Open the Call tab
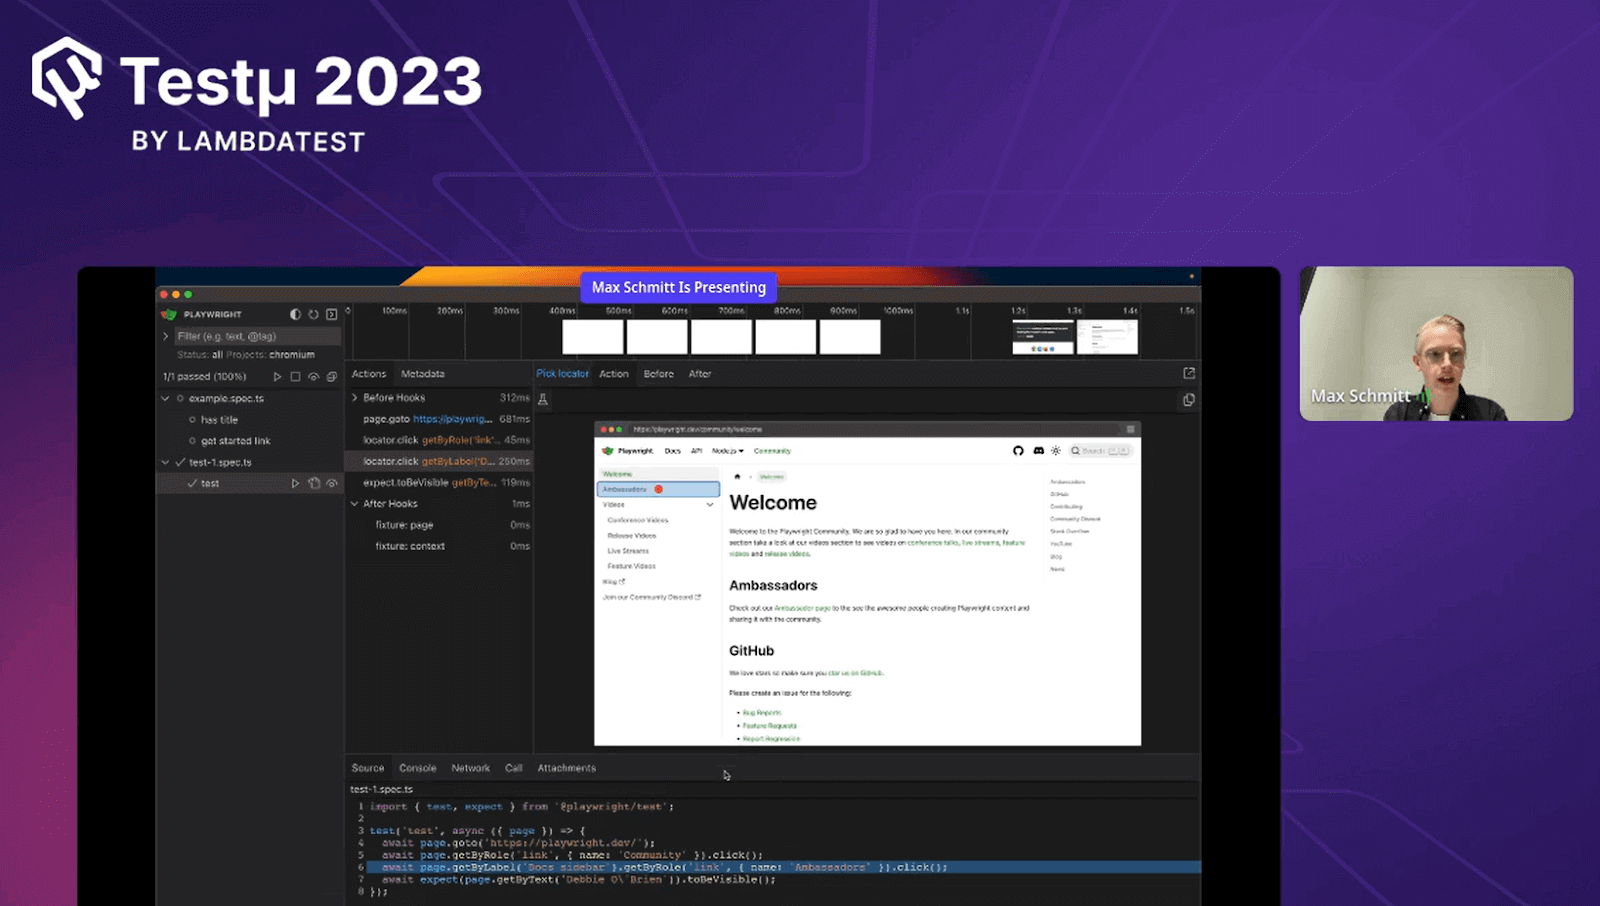Viewport: 1600px width, 906px height. [x=514, y=768]
